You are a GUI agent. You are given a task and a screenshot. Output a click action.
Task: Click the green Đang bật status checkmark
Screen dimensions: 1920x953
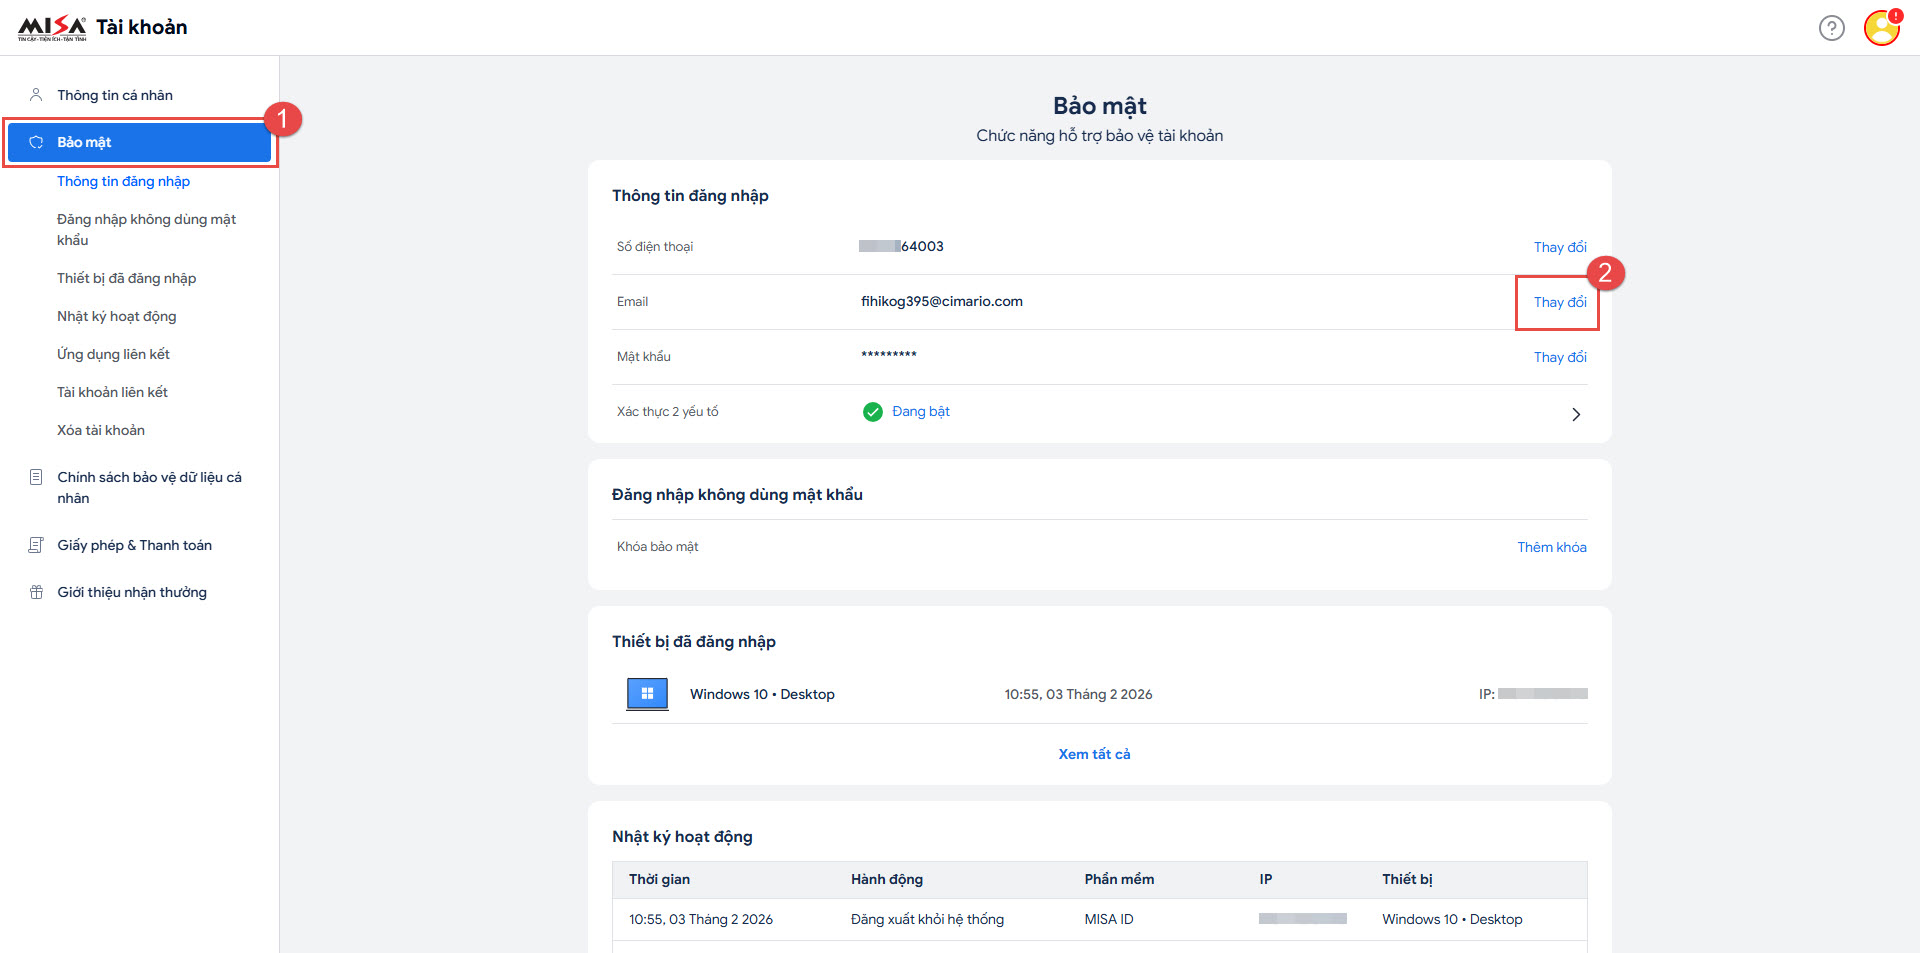pos(873,412)
